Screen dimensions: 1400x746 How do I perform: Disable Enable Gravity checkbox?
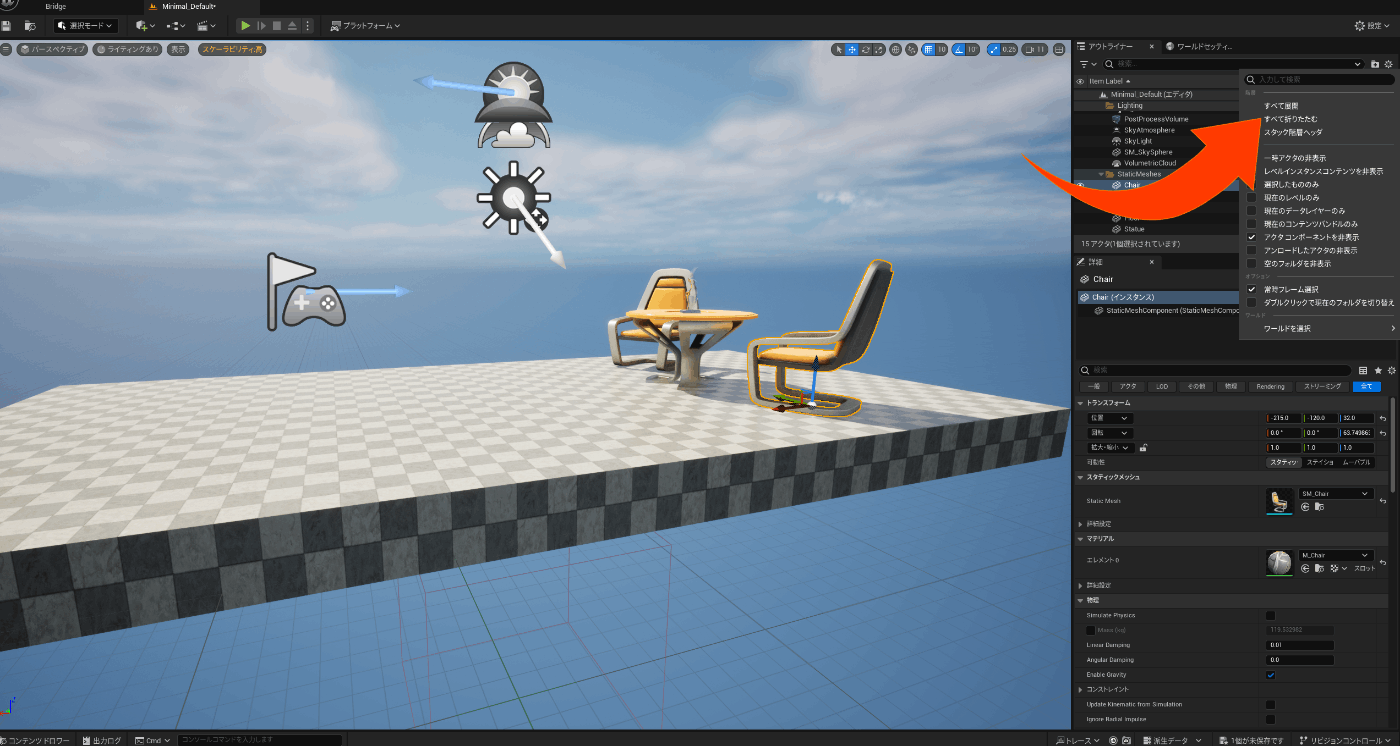point(1270,675)
